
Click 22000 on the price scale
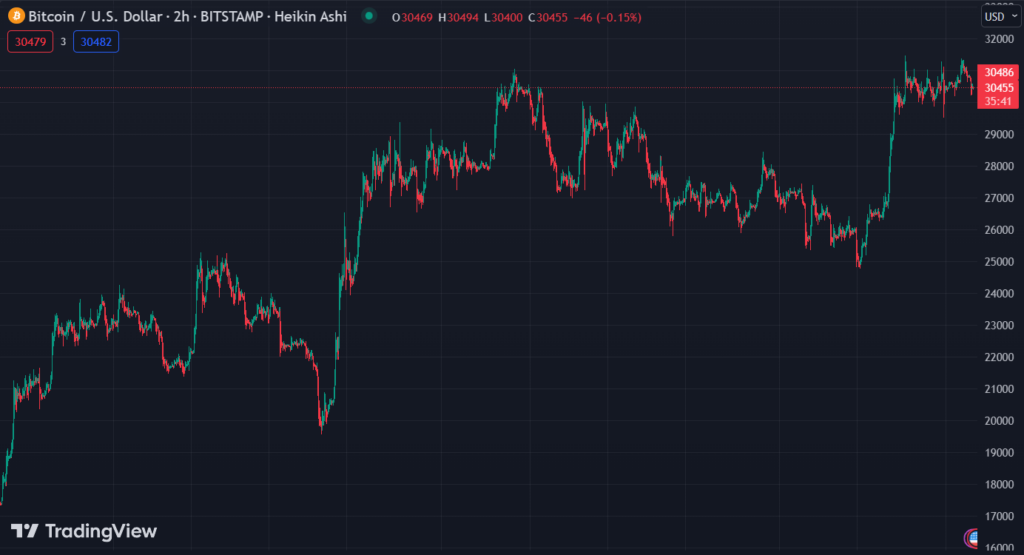tap(999, 357)
